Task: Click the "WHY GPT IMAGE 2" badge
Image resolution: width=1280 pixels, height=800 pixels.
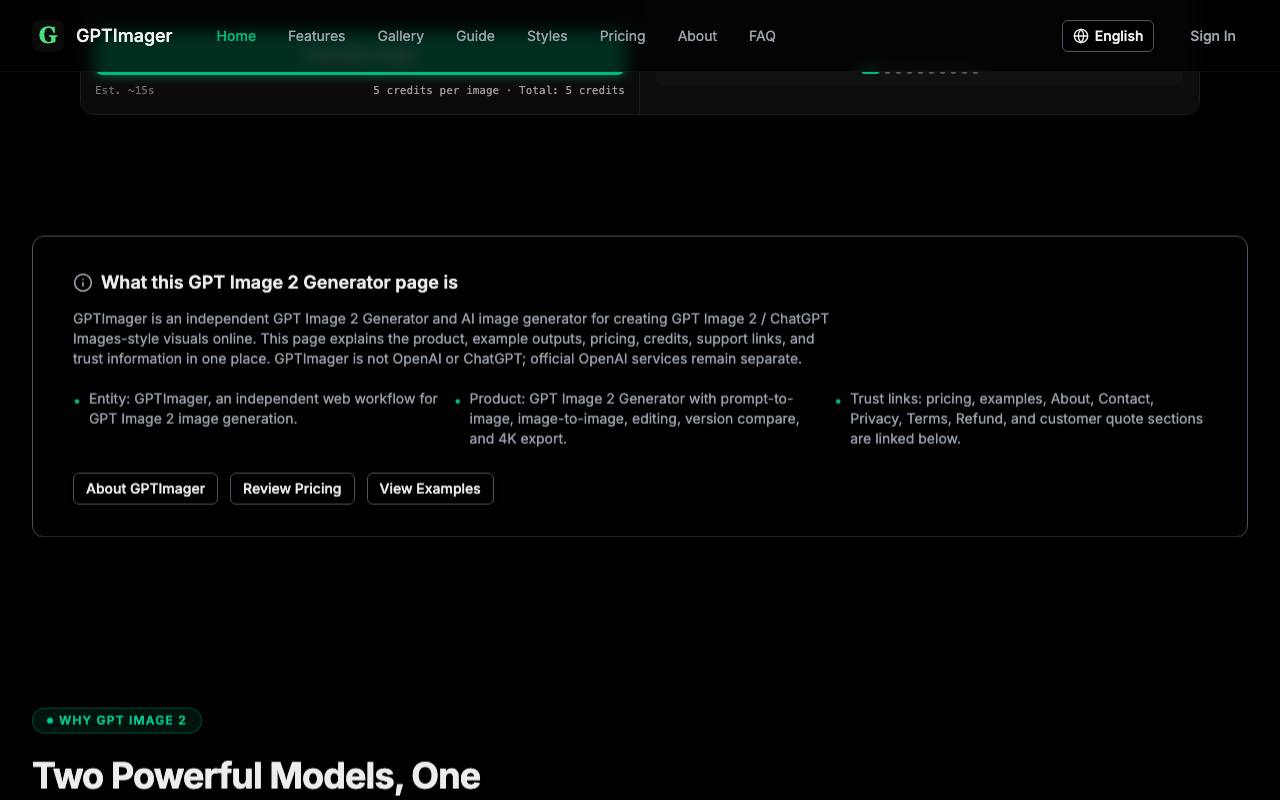Action: pyautogui.click(x=117, y=720)
